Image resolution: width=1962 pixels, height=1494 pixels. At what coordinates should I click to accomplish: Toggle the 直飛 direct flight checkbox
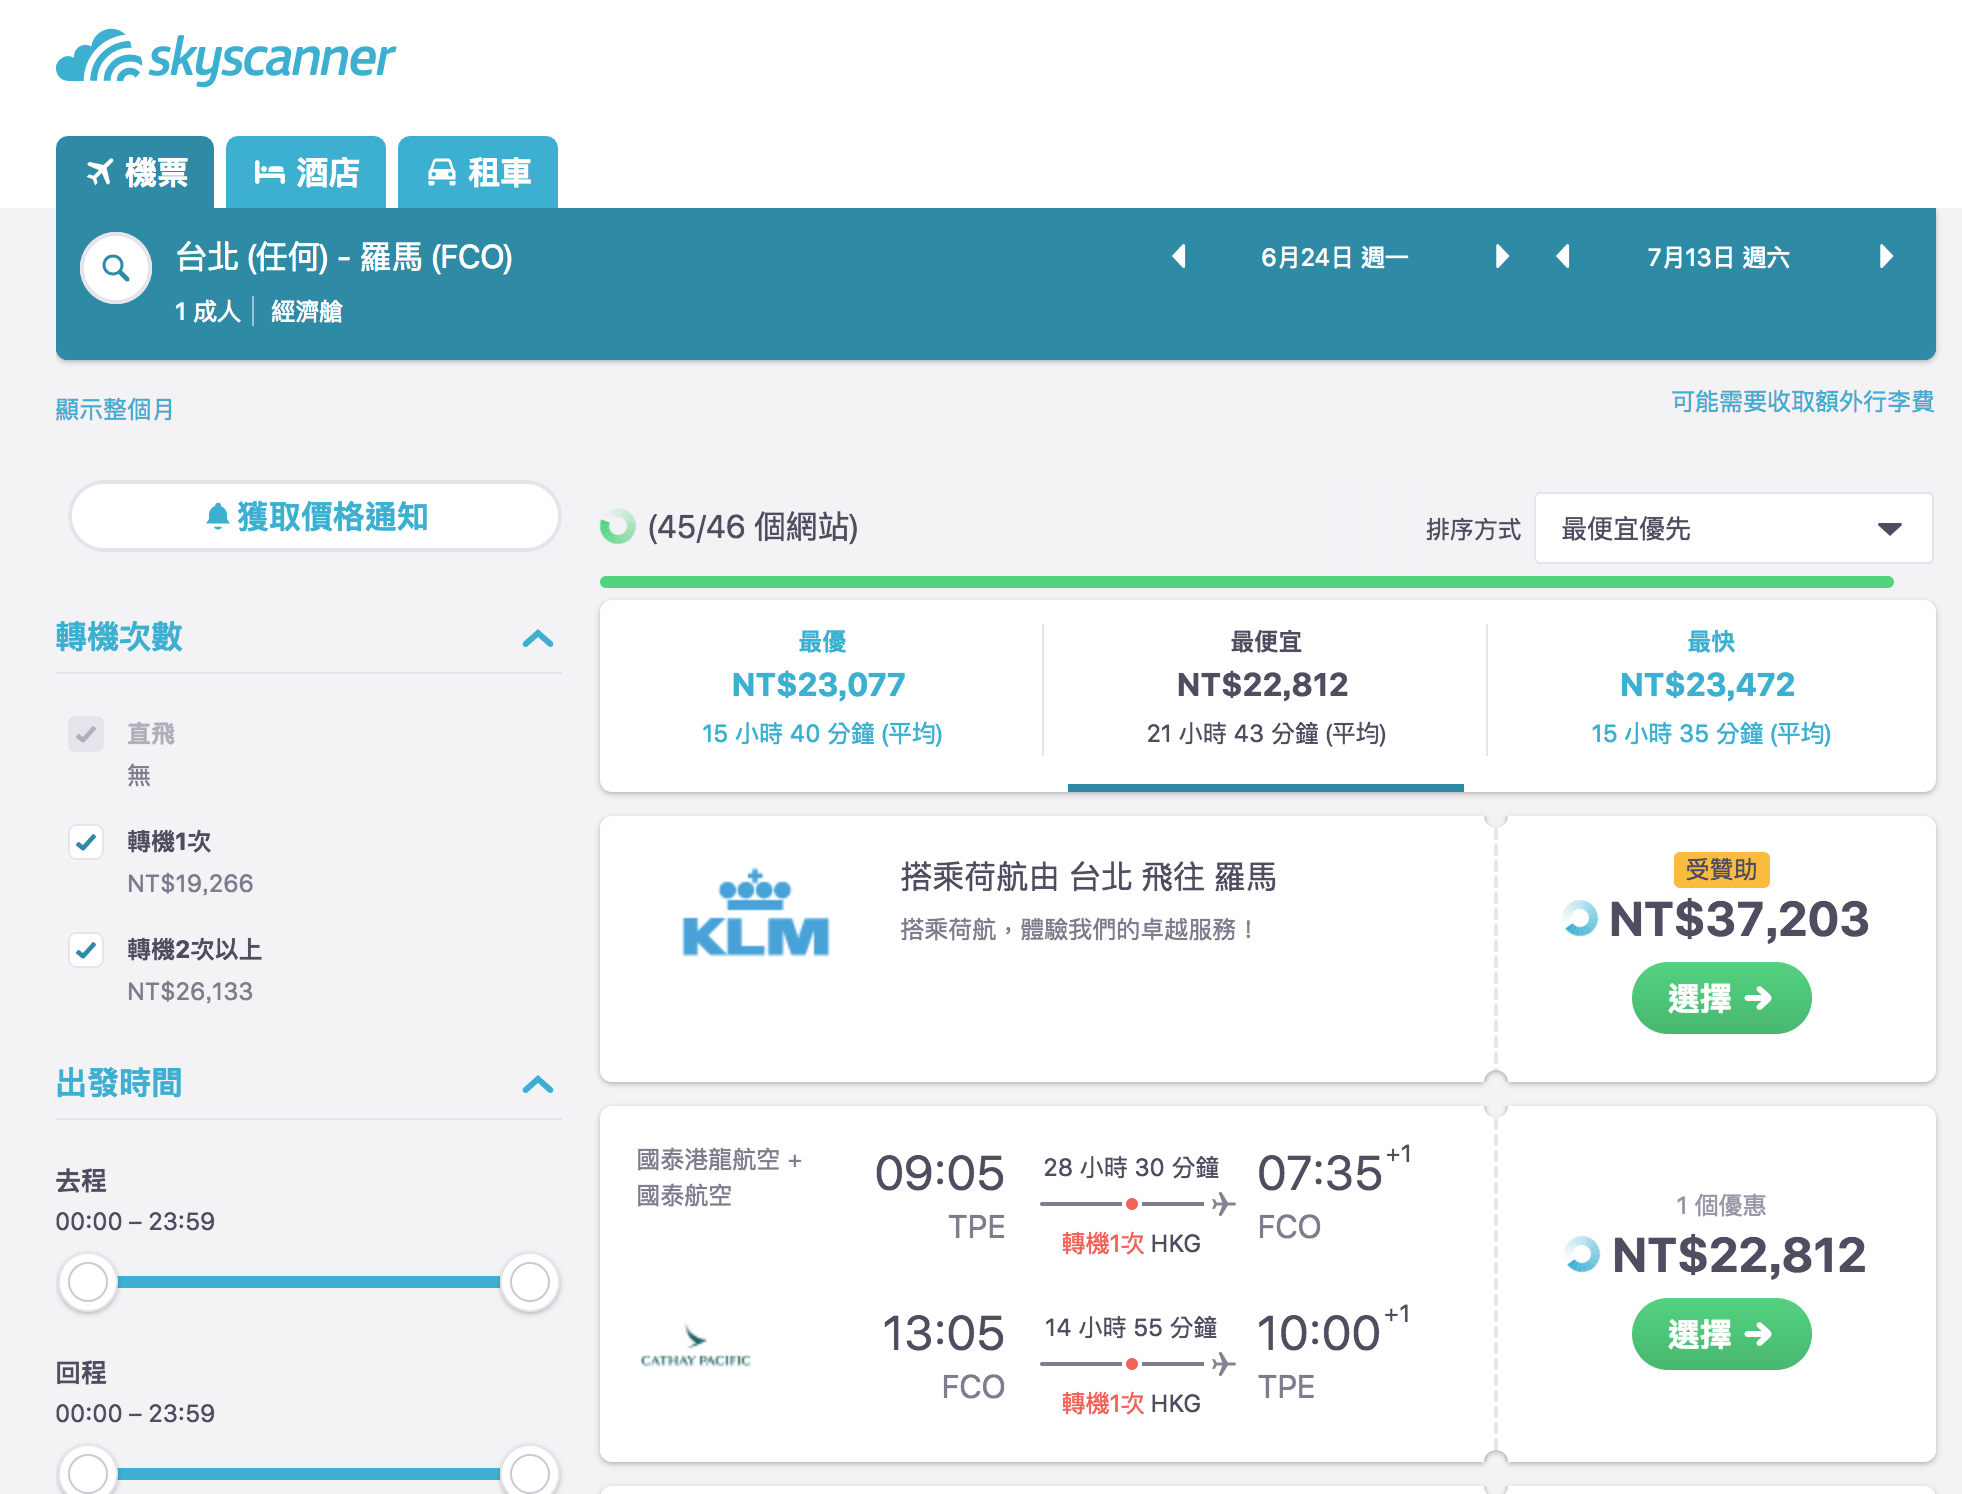point(86,734)
